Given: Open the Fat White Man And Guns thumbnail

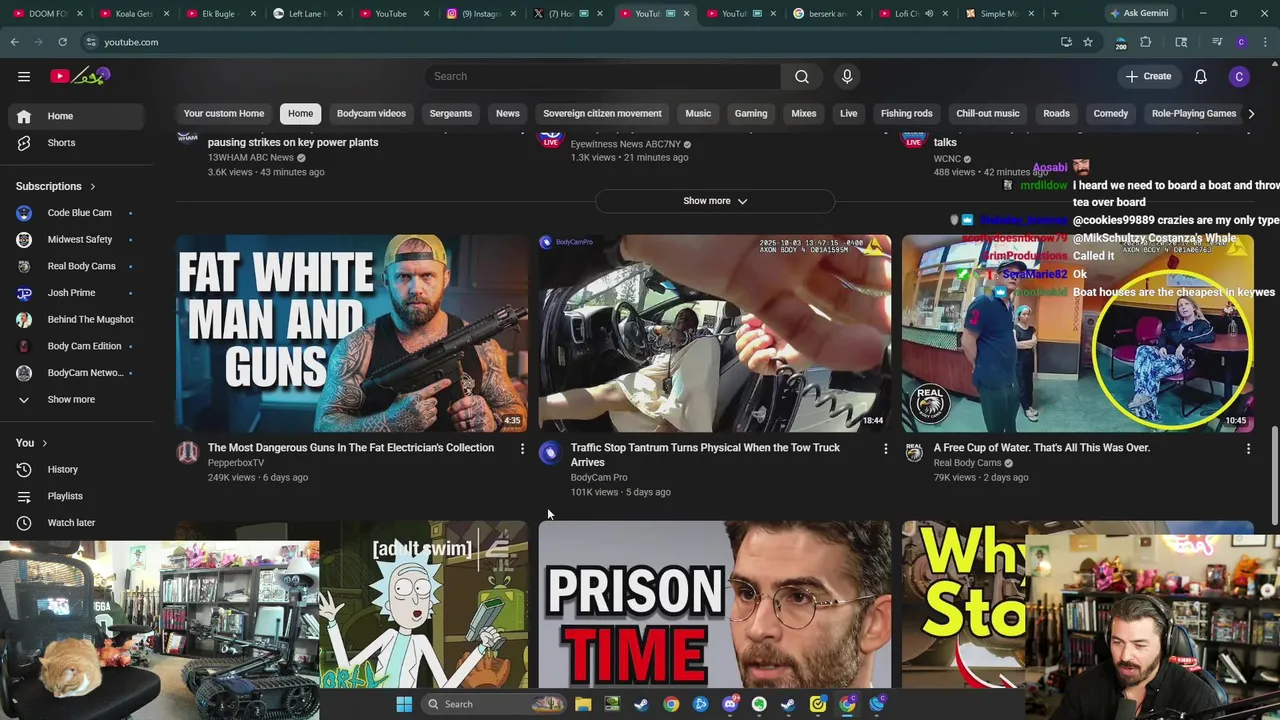Looking at the screenshot, I should (352, 332).
